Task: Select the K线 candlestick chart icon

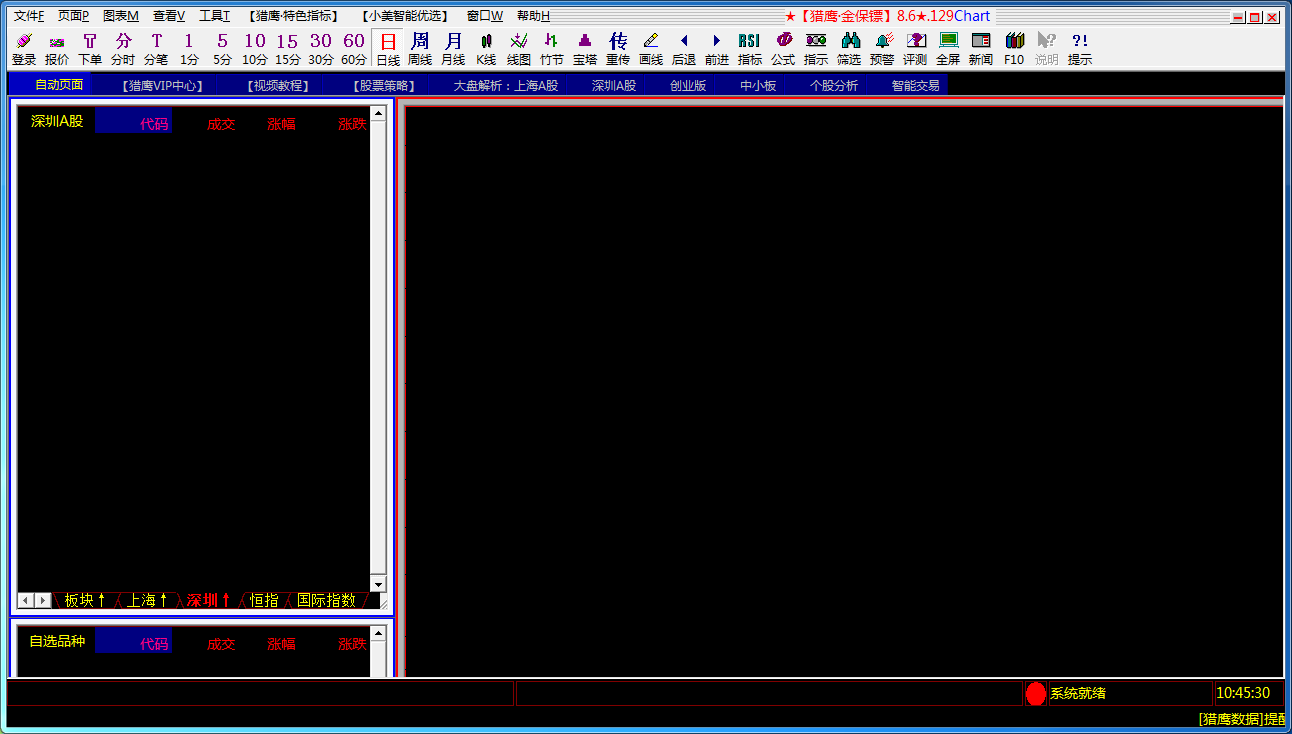Action: pyautogui.click(x=486, y=49)
